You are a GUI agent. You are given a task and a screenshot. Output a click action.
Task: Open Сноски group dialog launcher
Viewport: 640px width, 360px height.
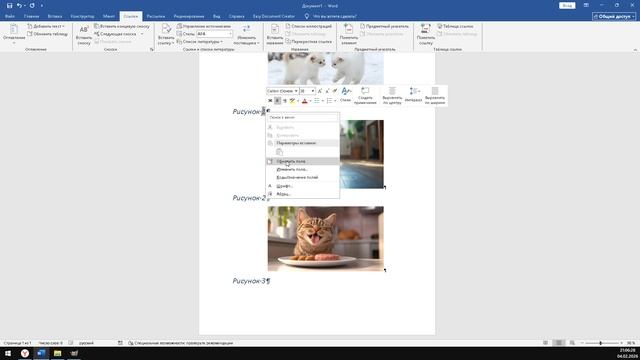pos(152,49)
